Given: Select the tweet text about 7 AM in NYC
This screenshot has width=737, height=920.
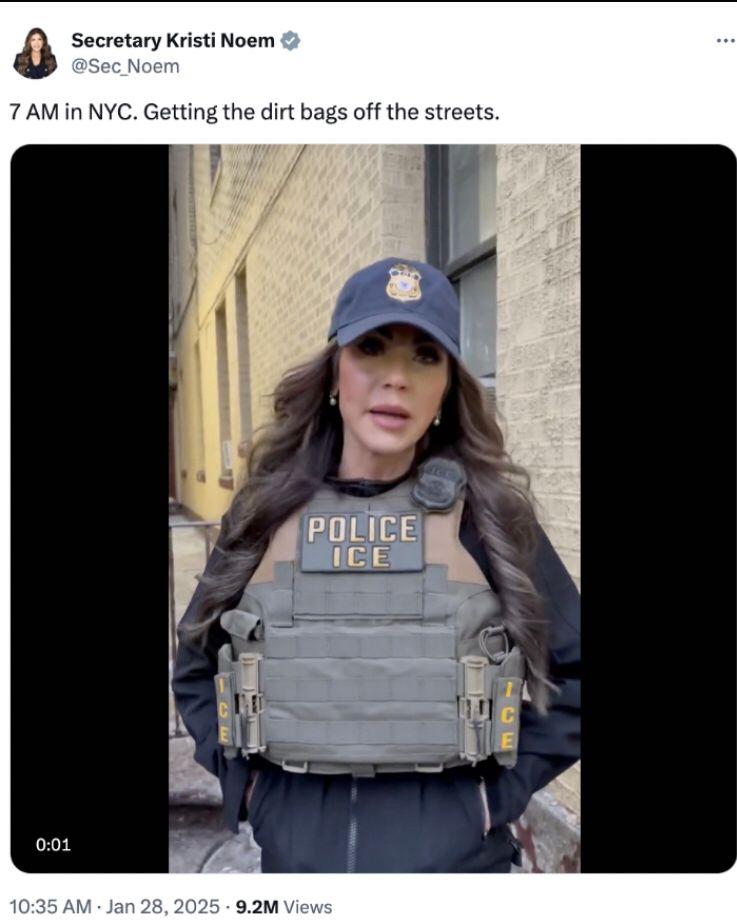Looking at the screenshot, I should coord(255,111).
